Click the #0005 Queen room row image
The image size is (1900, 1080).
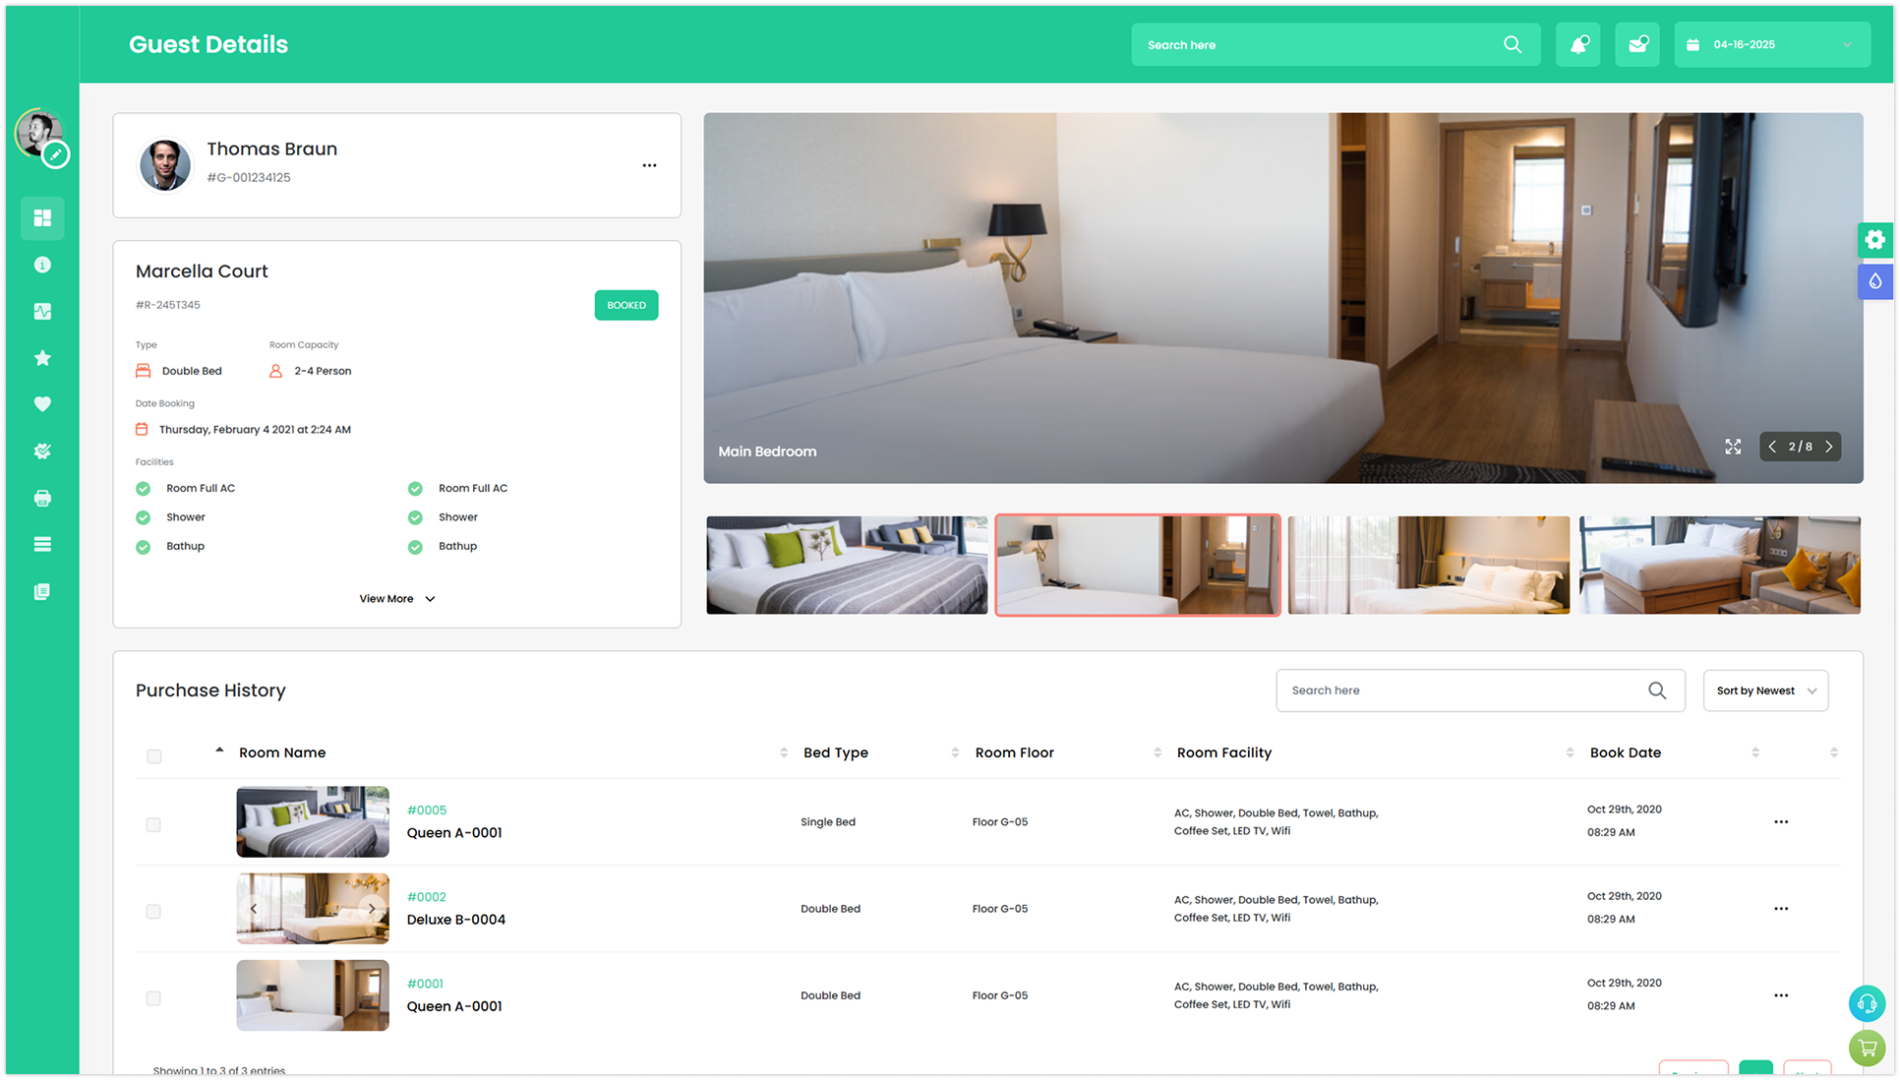click(x=313, y=823)
